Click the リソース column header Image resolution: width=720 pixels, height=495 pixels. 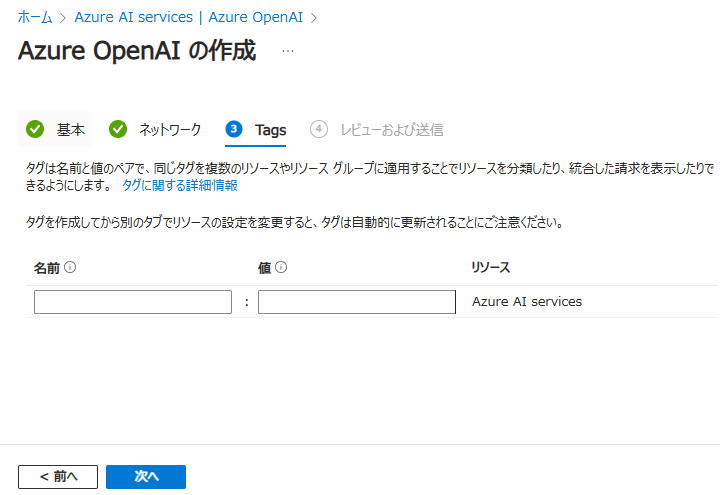(490, 268)
